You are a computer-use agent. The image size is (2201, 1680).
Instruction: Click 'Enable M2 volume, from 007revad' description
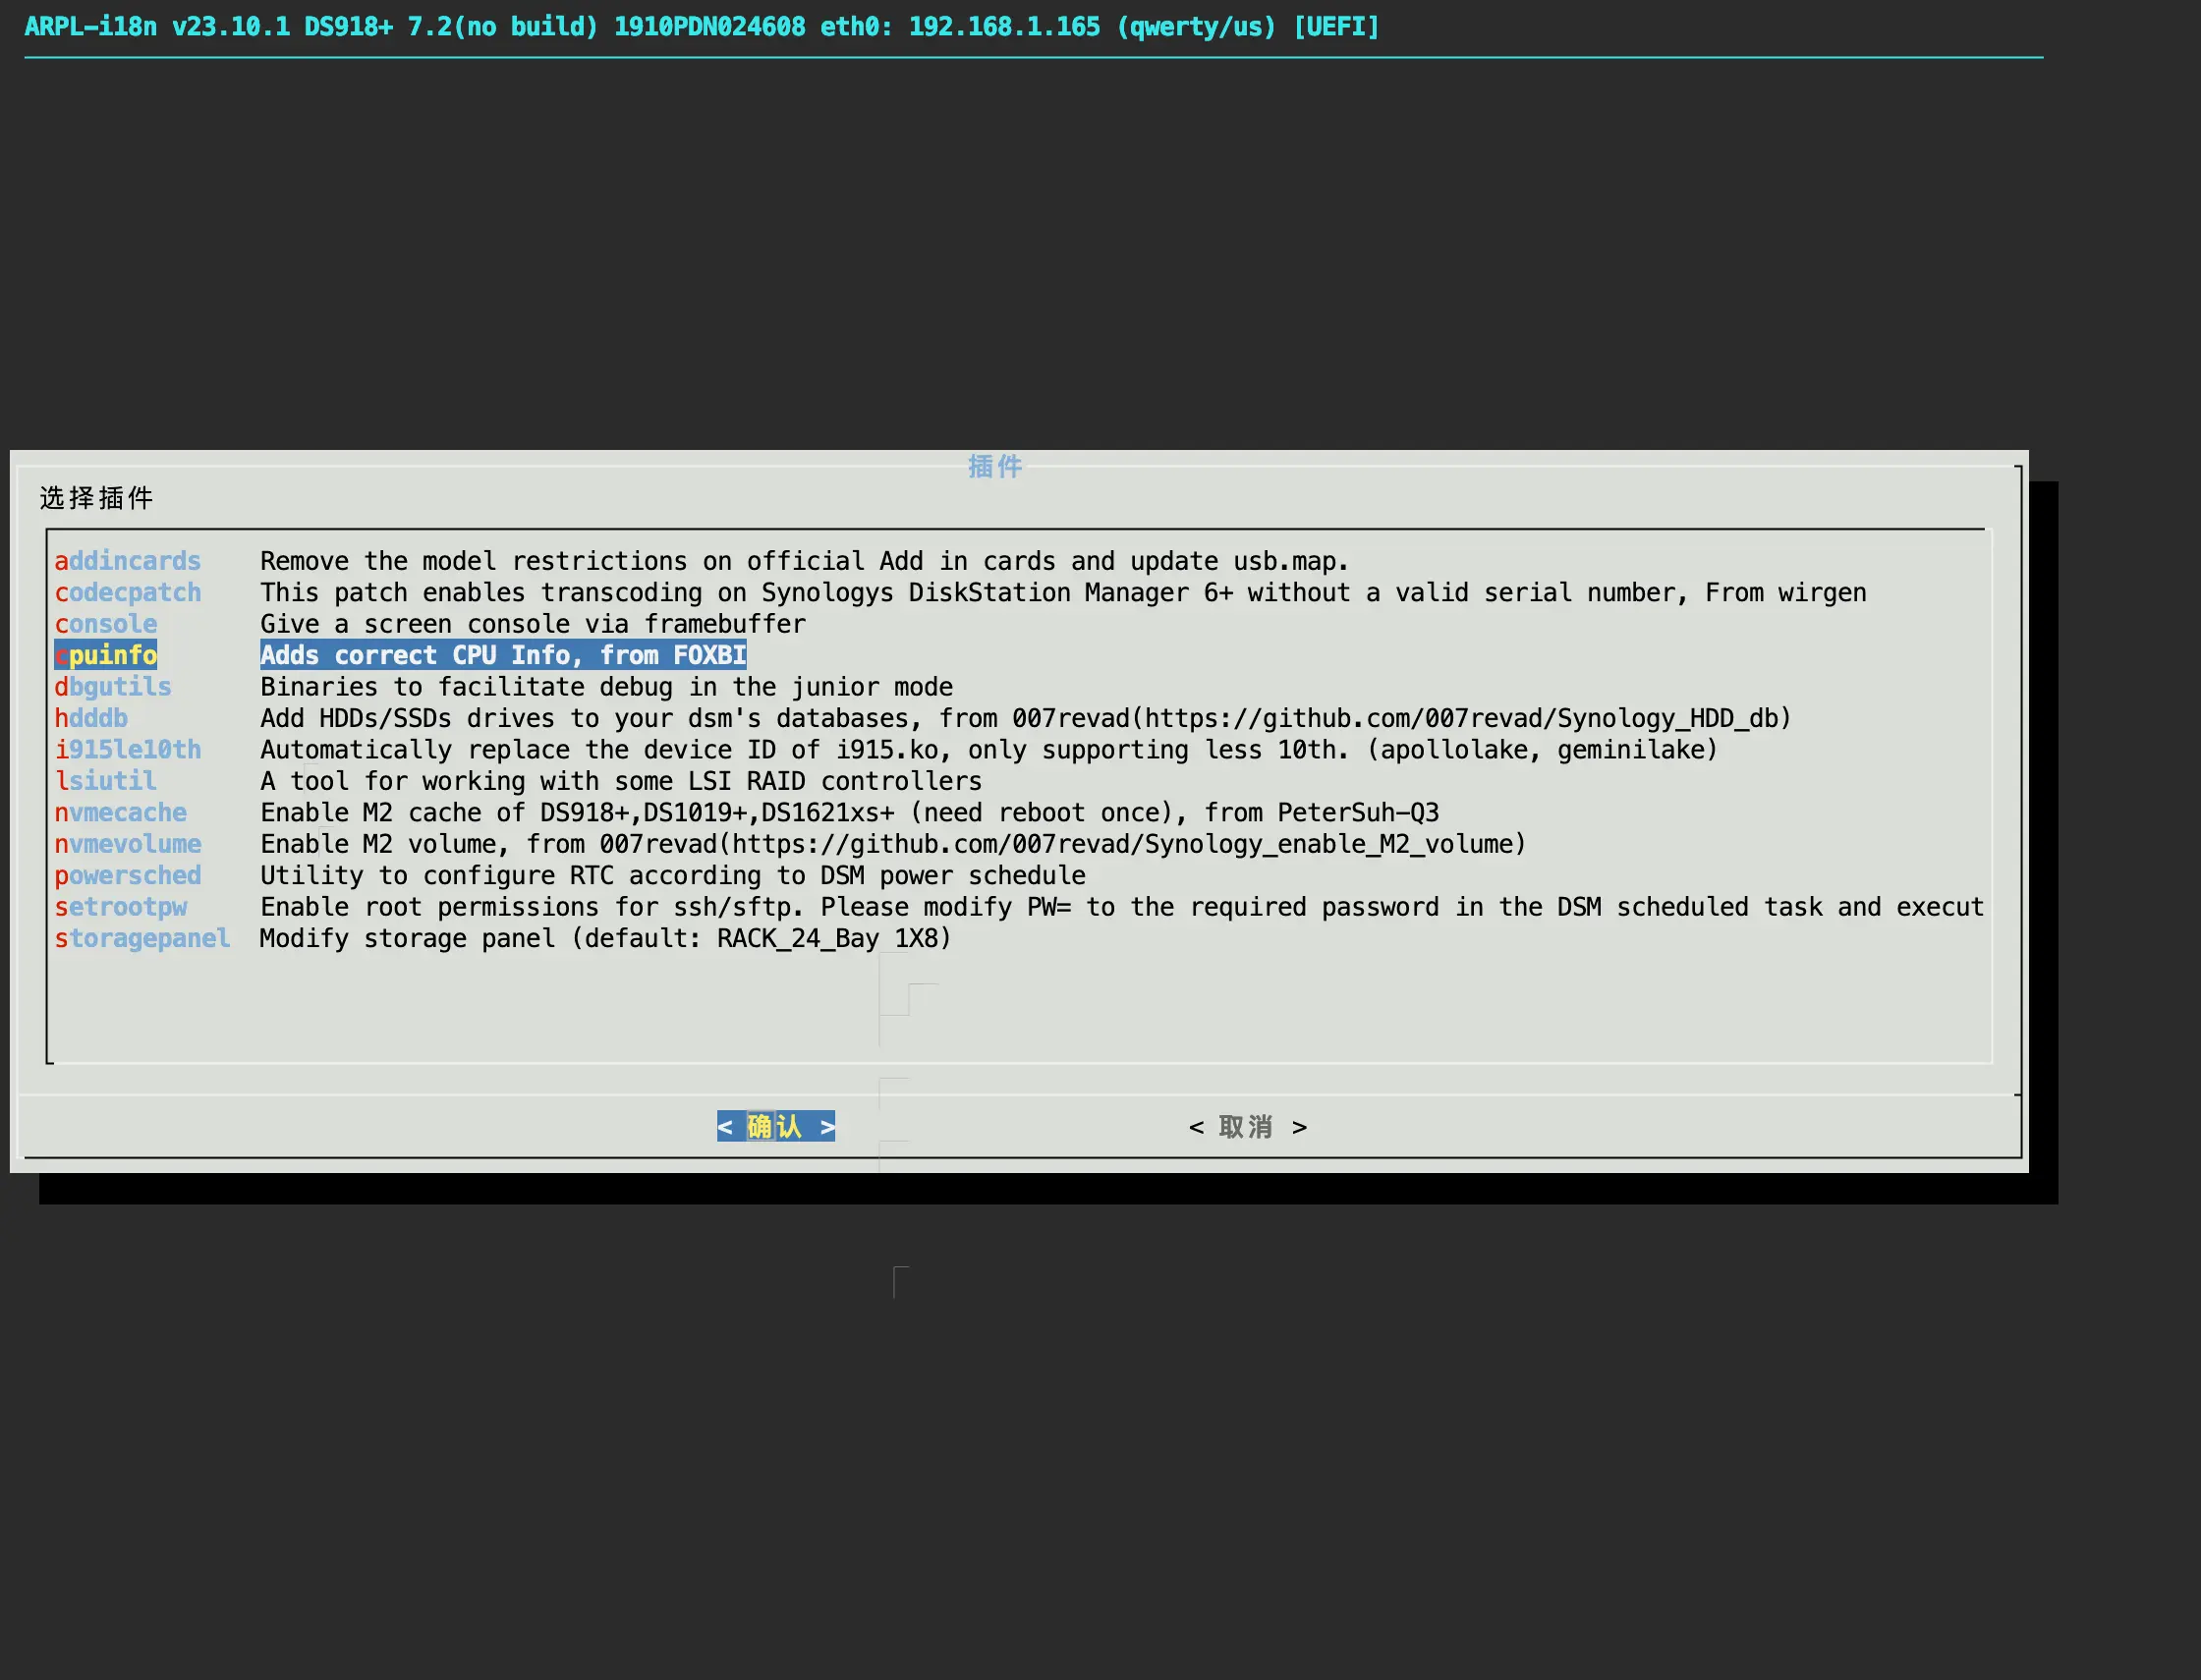click(x=893, y=844)
